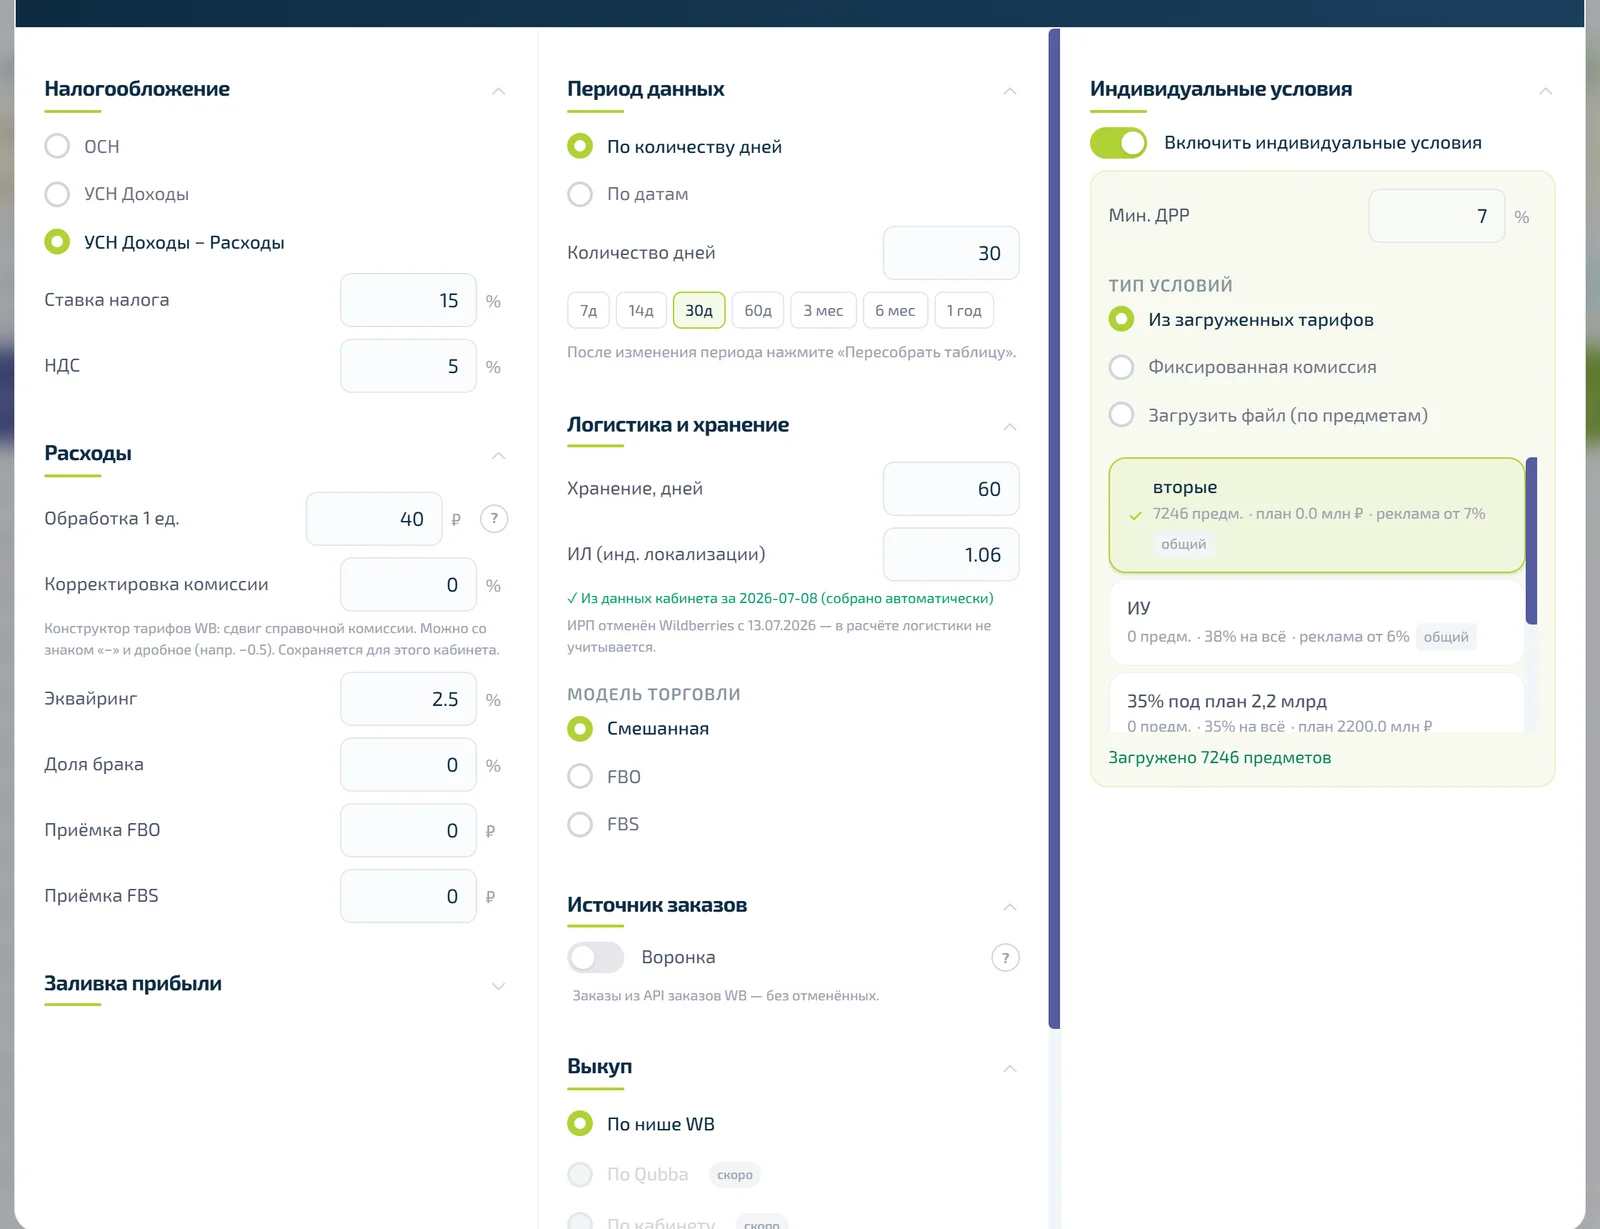Click the tariff list scrollbar
Viewport: 1600px width, 1229px height.
(x=1531, y=540)
